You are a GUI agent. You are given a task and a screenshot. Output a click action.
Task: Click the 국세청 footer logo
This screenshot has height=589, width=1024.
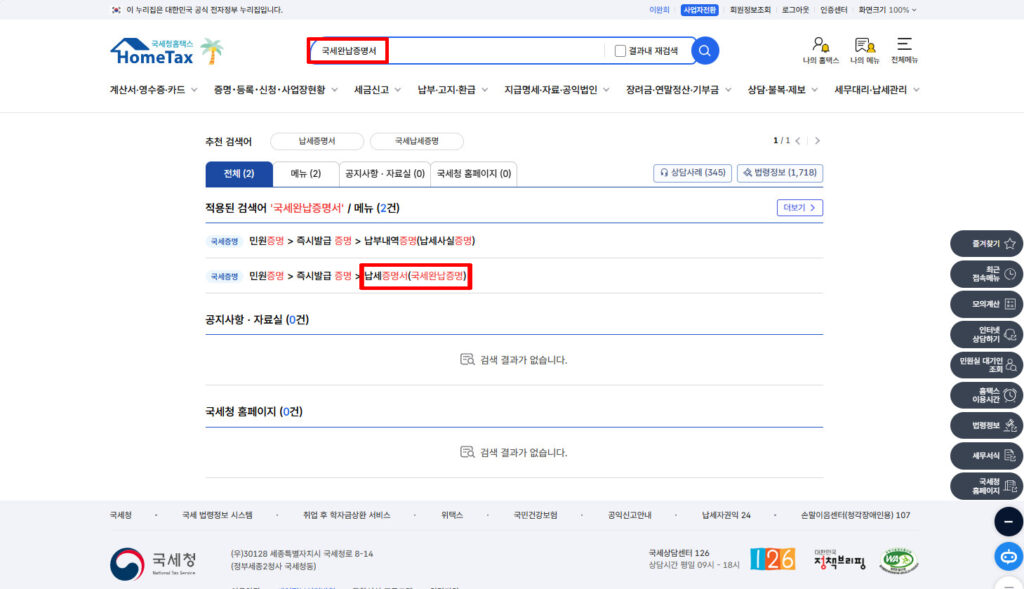(x=153, y=564)
